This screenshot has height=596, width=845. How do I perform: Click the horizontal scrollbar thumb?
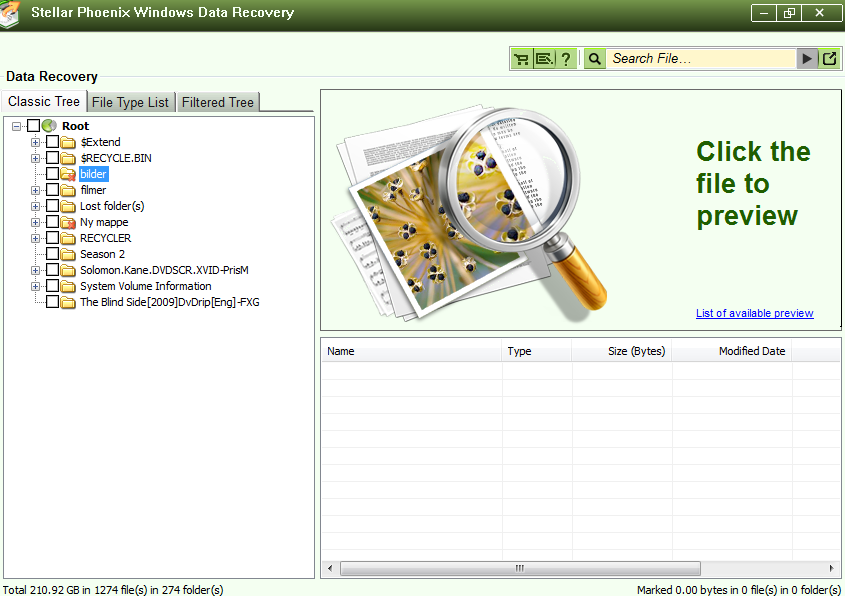[x=520, y=568]
